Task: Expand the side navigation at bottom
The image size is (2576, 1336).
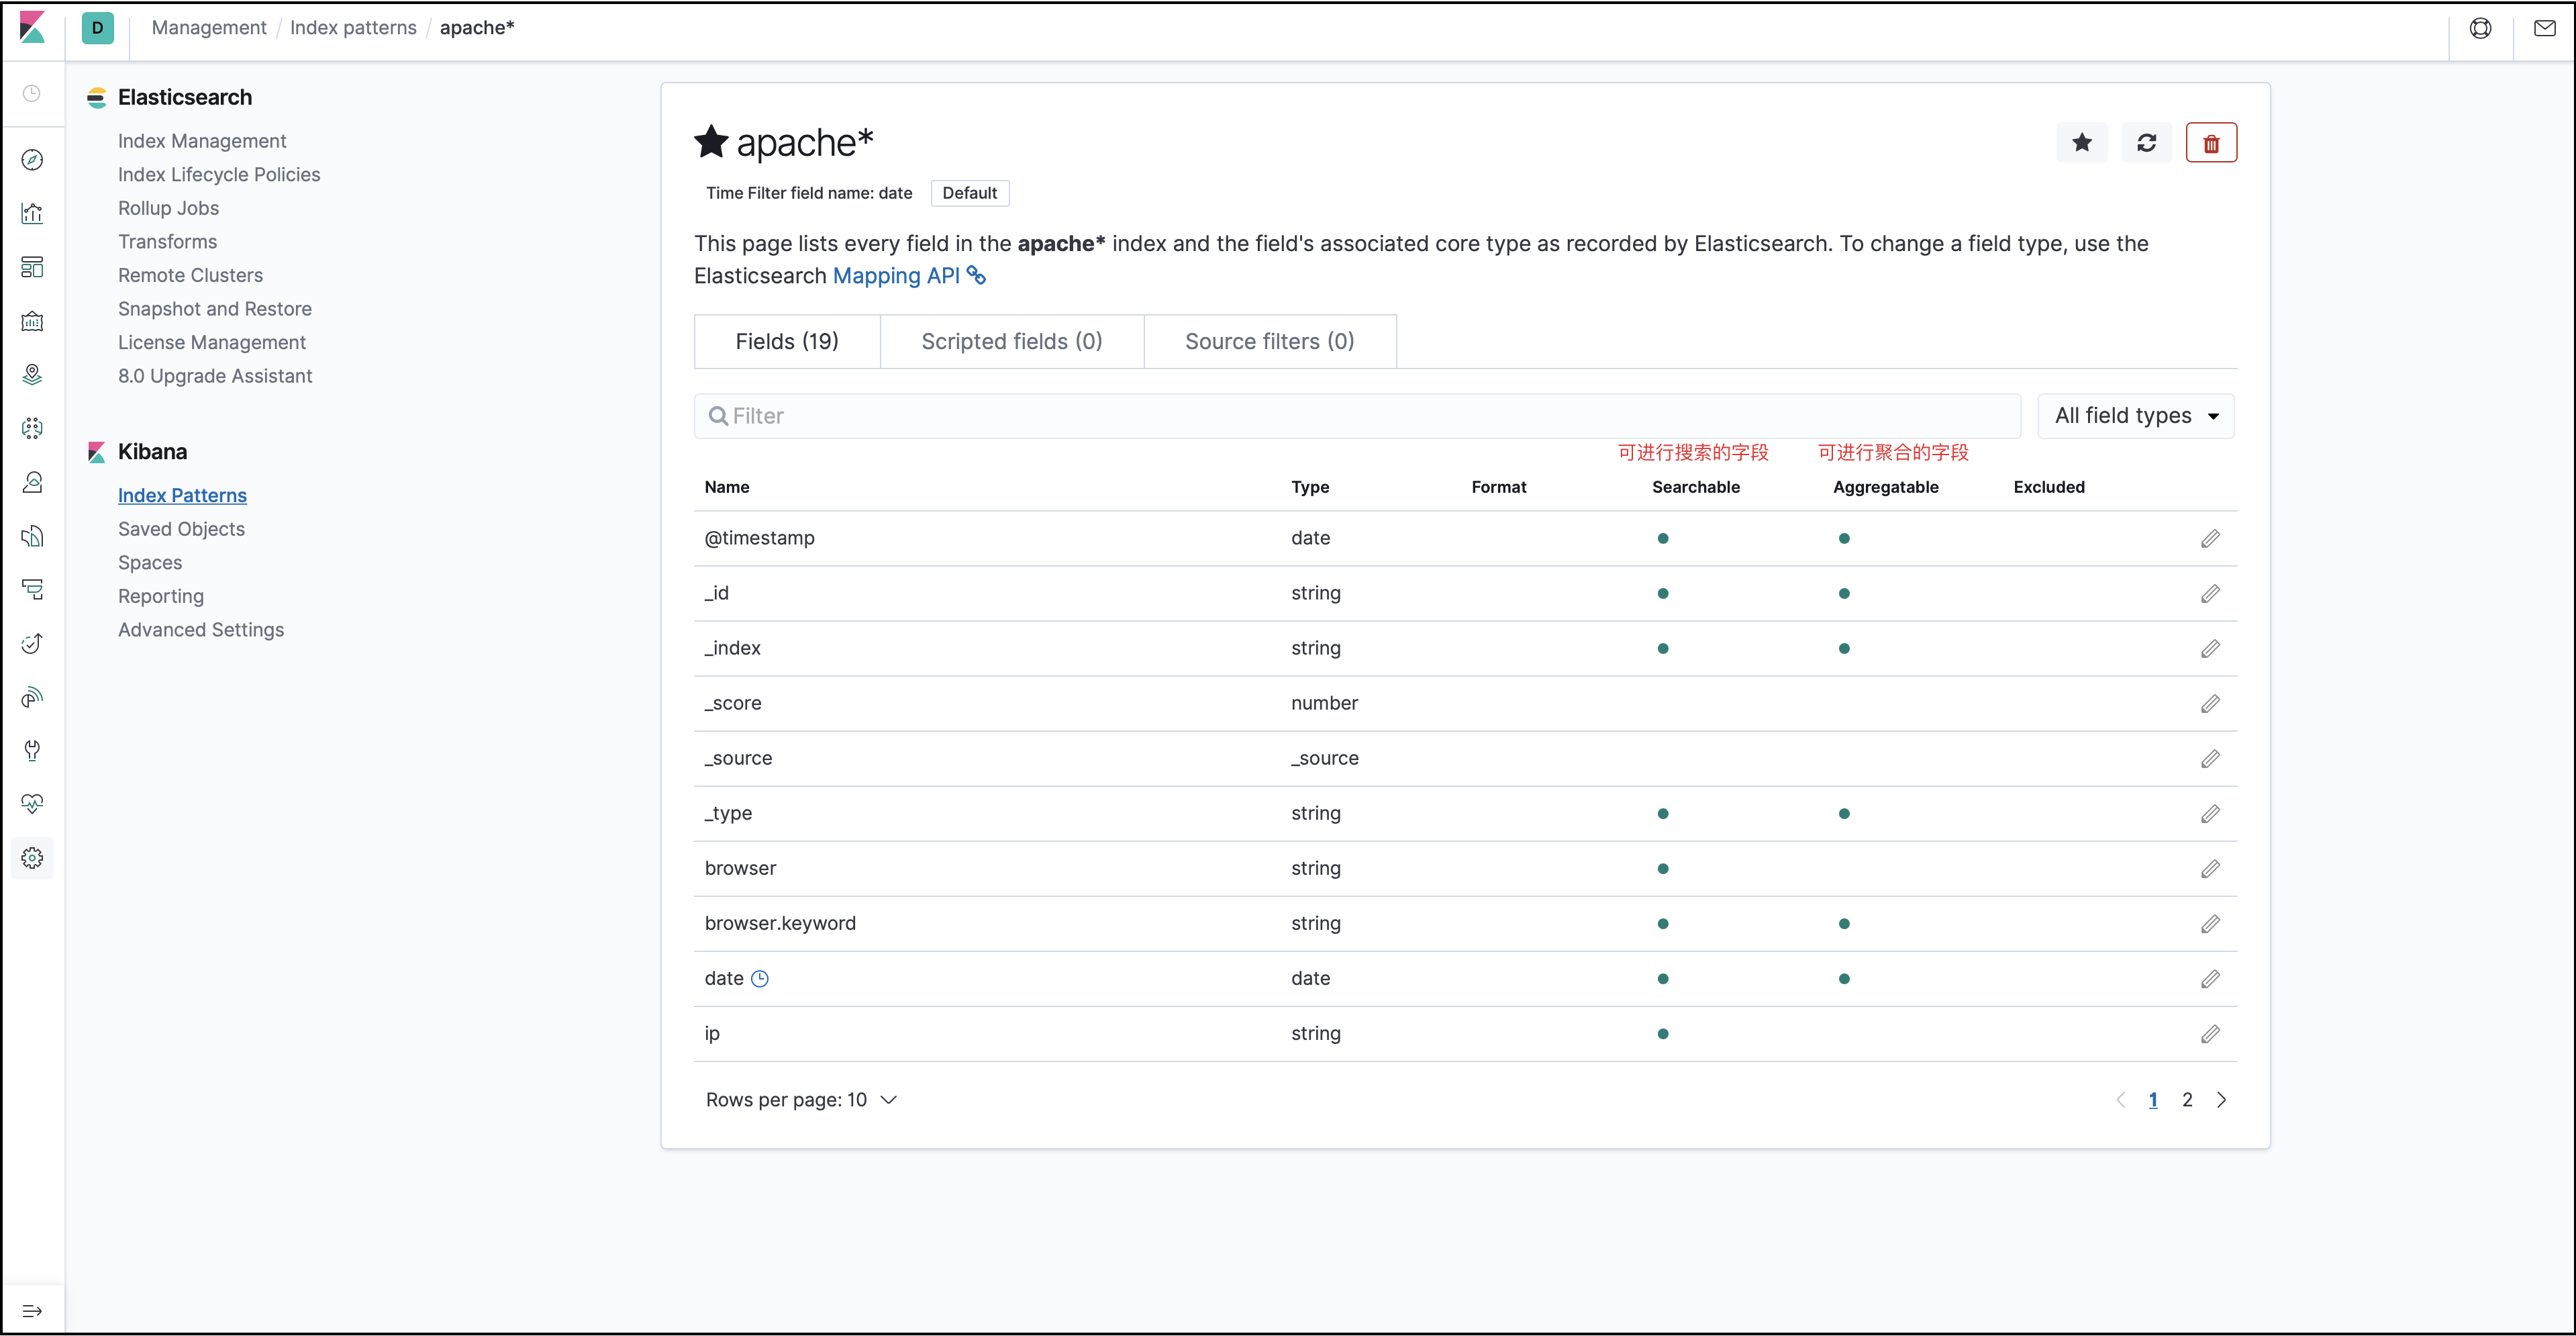Action: (x=32, y=1311)
